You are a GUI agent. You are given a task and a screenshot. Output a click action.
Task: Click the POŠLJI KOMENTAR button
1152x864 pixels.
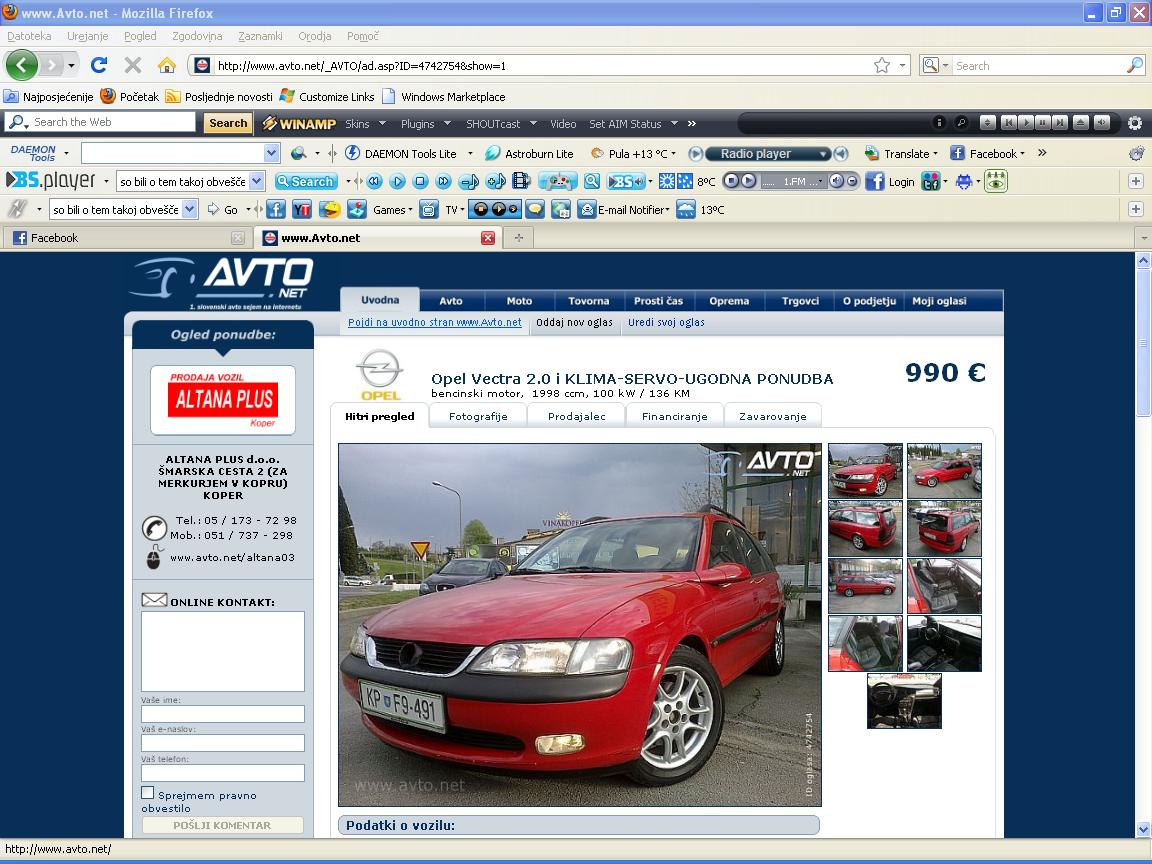coord(223,825)
